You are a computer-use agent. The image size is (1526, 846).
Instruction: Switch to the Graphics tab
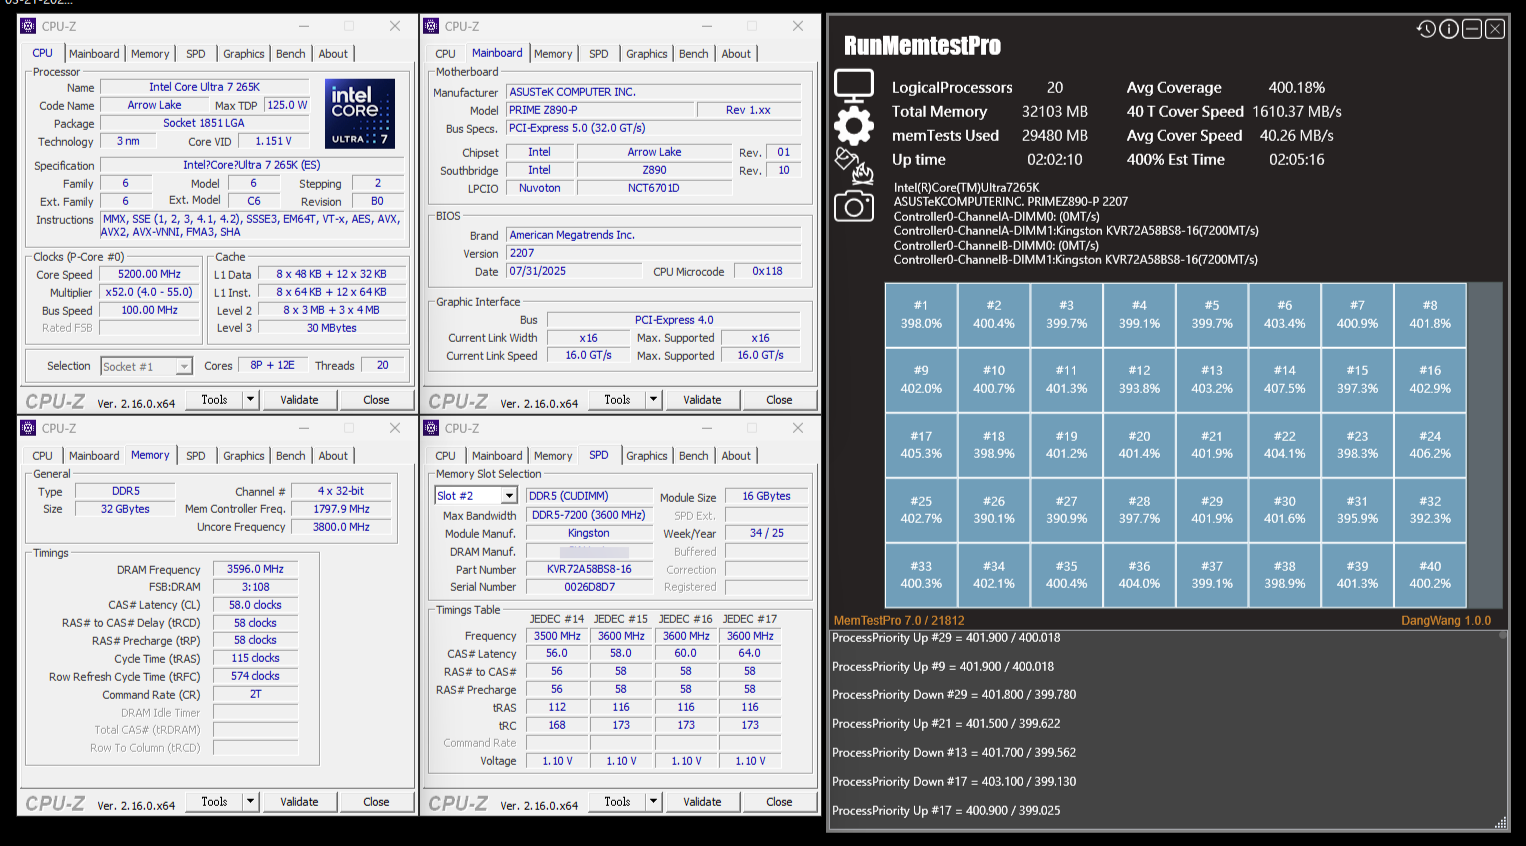coord(243,54)
